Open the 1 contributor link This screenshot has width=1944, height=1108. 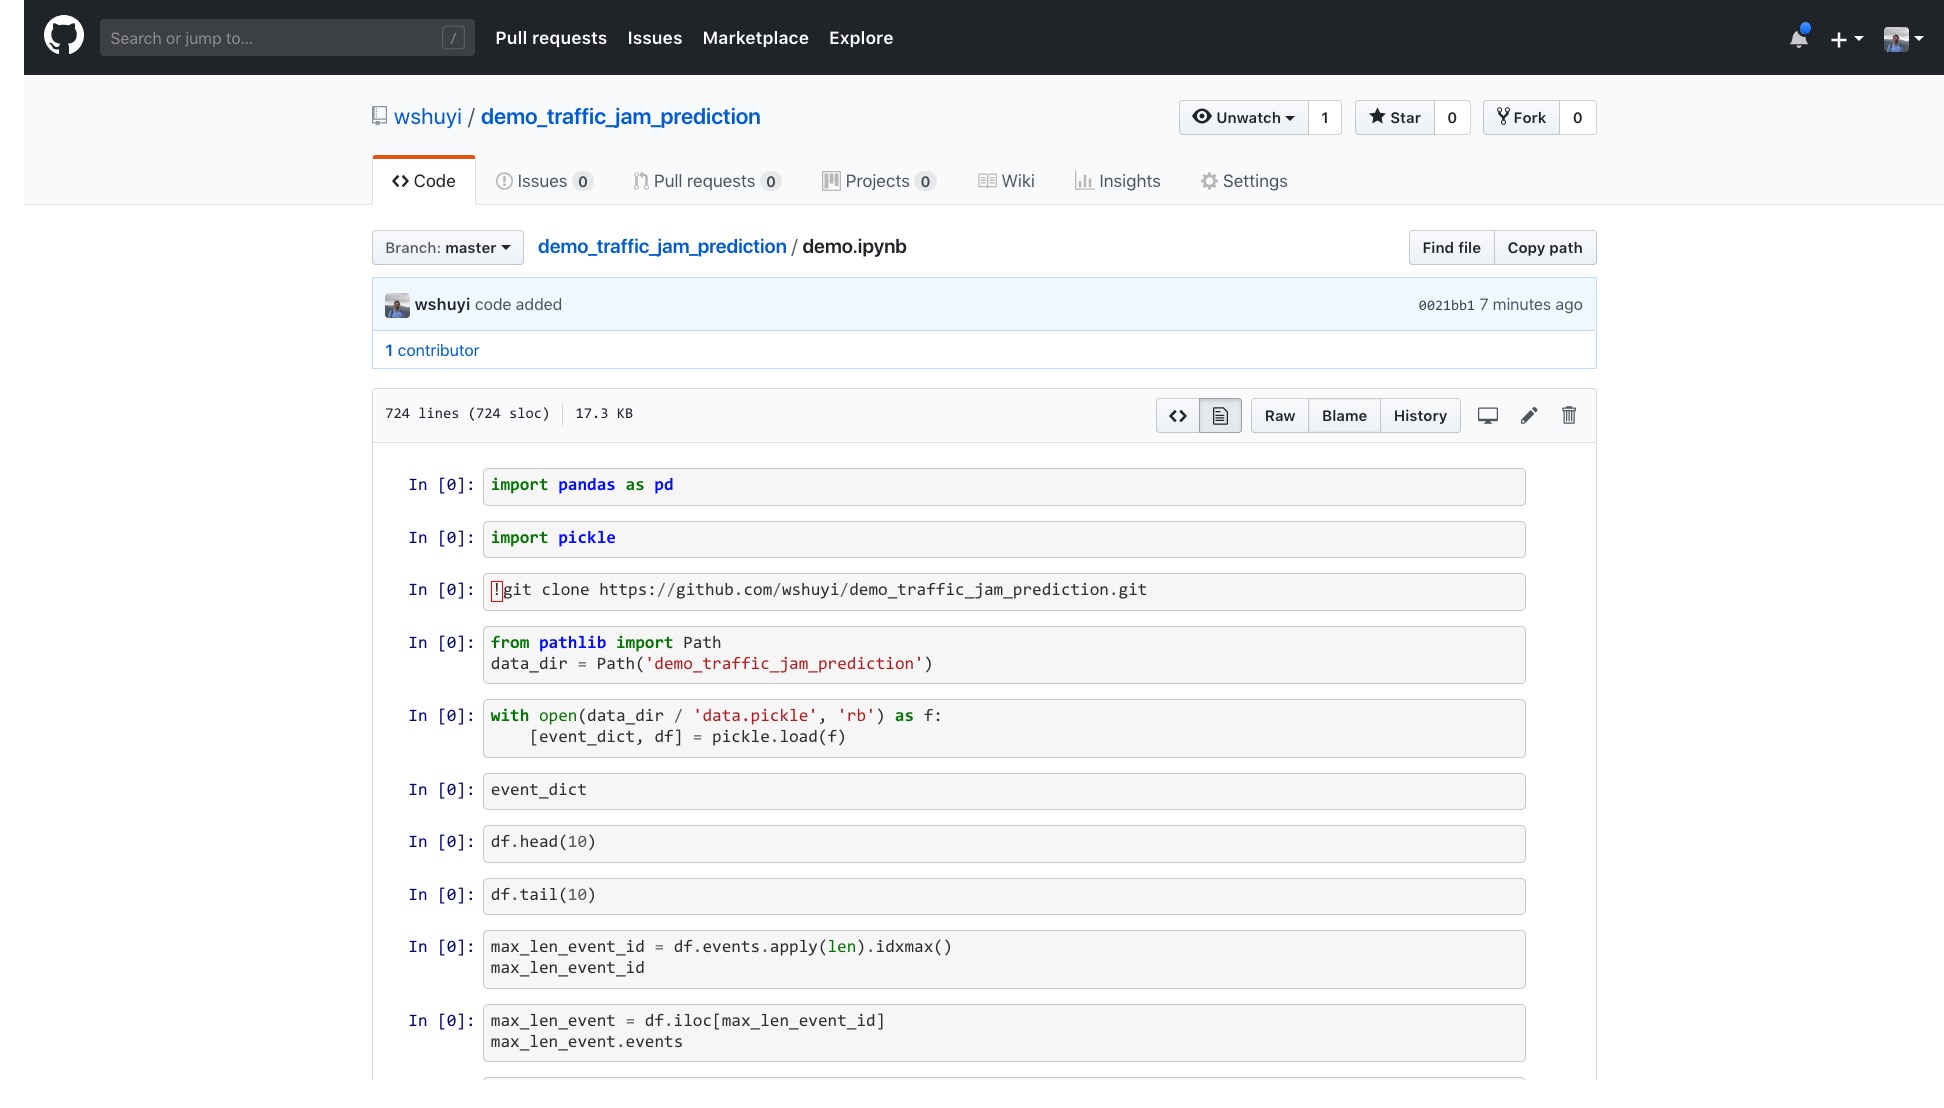click(x=432, y=350)
